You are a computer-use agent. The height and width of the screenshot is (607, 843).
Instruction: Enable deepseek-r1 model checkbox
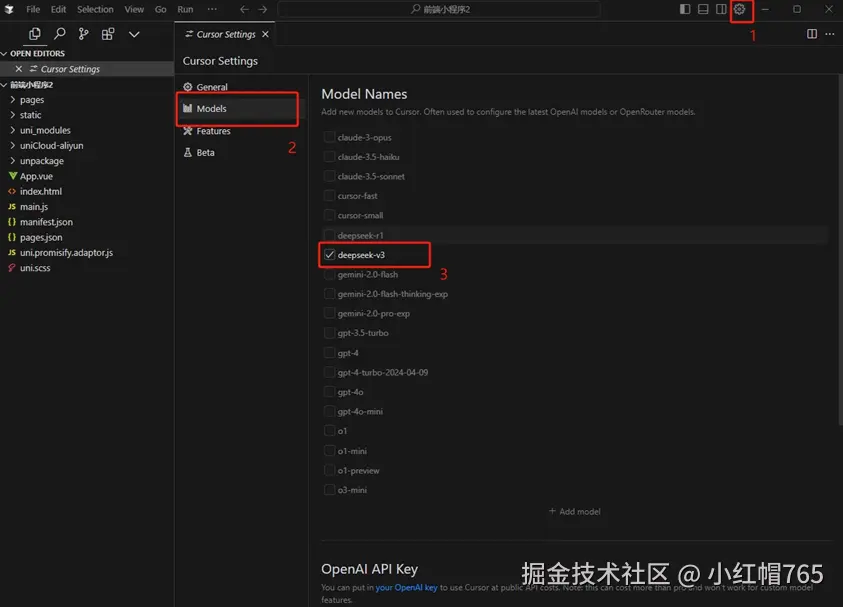point(329,235)
